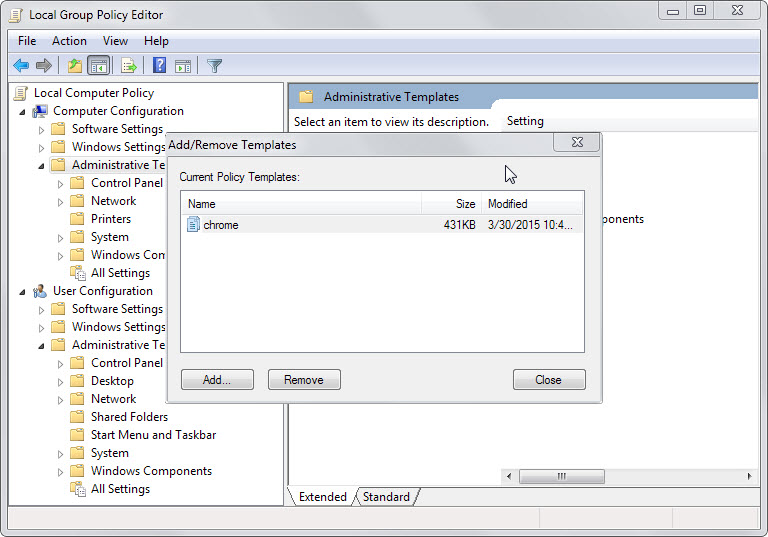Open the View menu
768x537 pixels.
[x=115, y=41]
